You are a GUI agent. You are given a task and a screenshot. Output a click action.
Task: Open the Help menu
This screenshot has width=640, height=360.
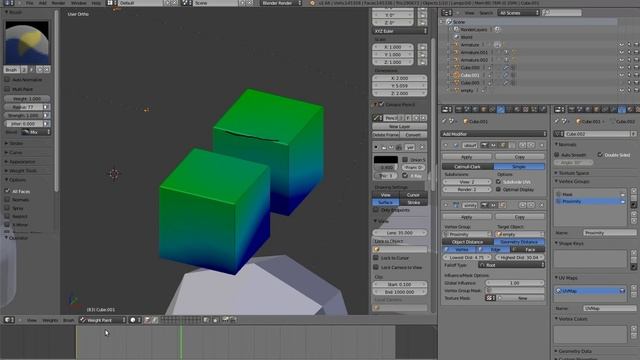(96, 3)
